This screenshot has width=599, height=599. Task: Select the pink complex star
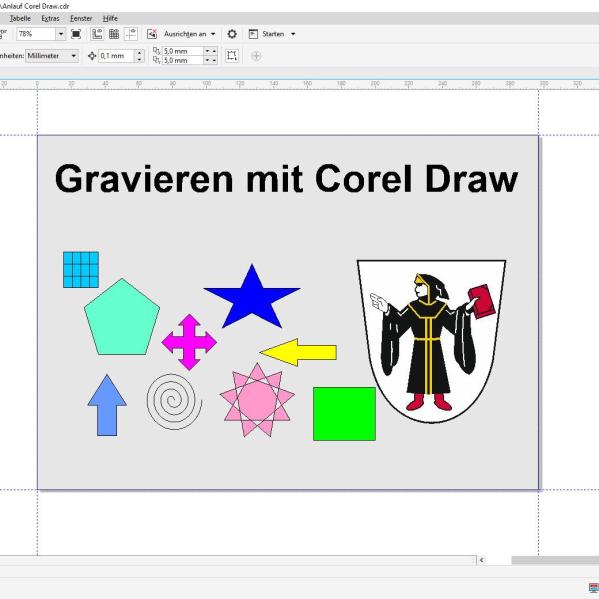click(x=257, y=400)
